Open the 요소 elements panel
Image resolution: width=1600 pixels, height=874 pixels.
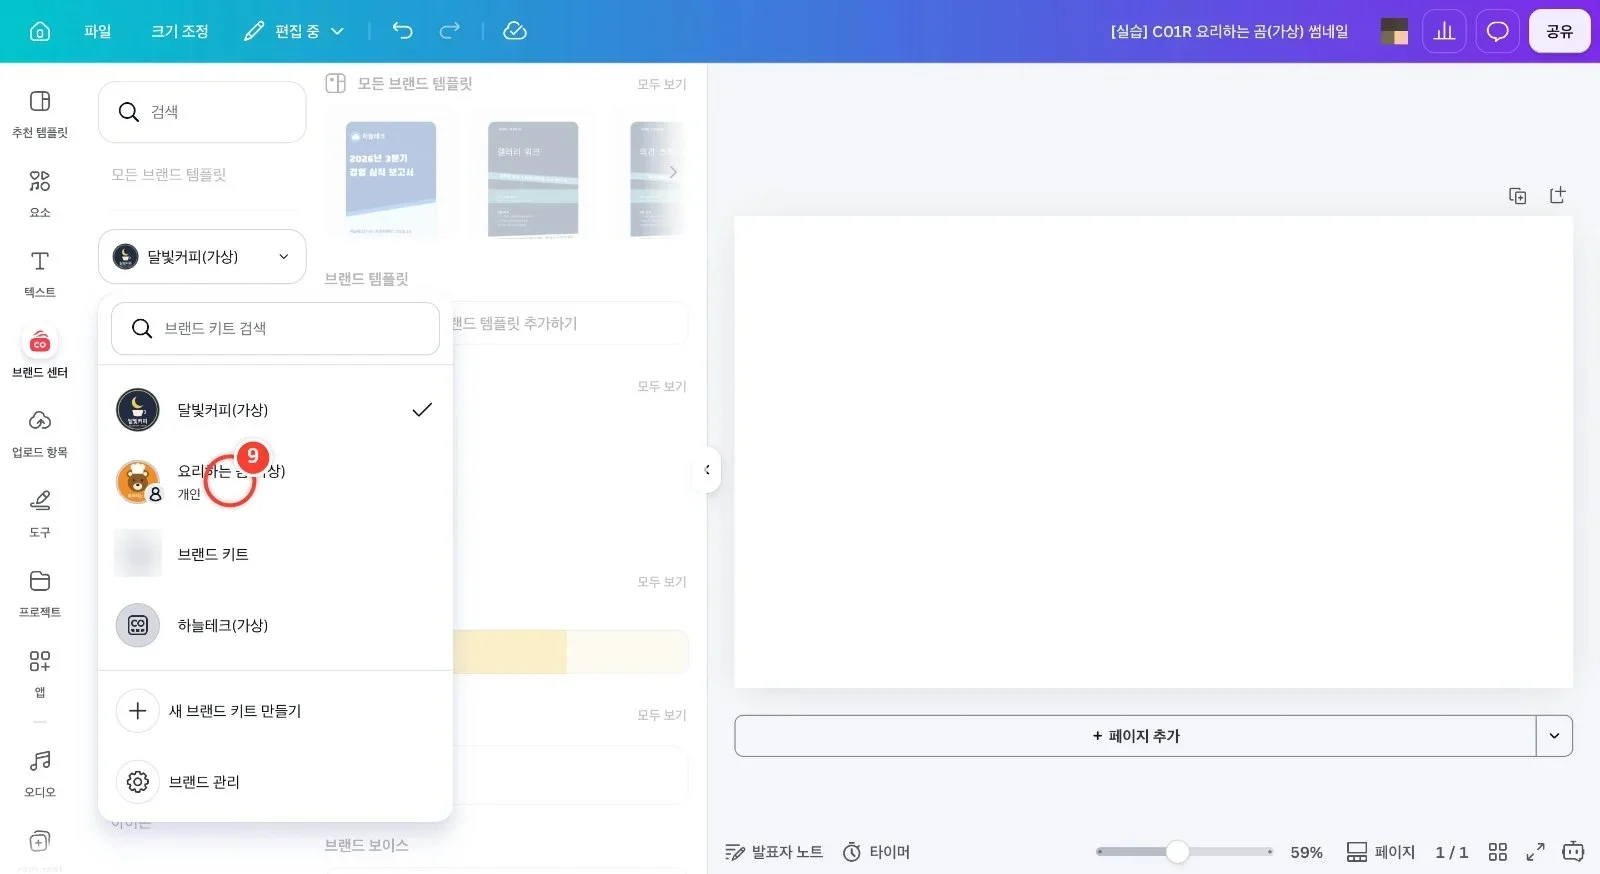(x=40, y=194)
